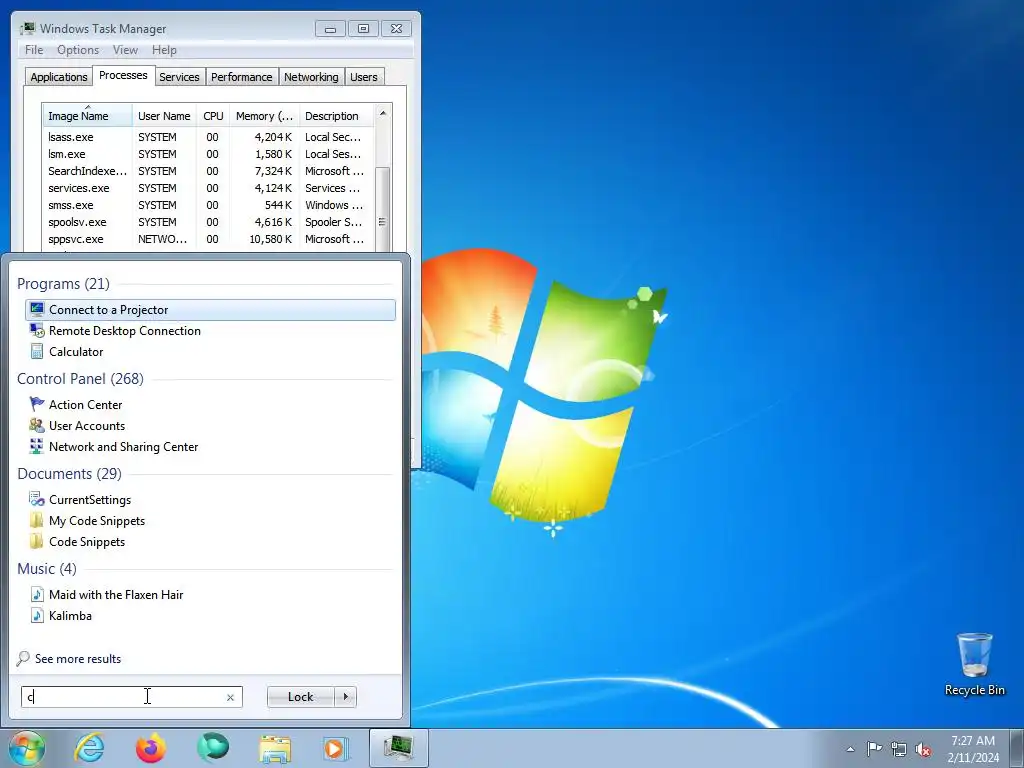Select the lsm.exe process row
Screen dimensions: 1024x768
pyautogui.click(x=208, y=154)
